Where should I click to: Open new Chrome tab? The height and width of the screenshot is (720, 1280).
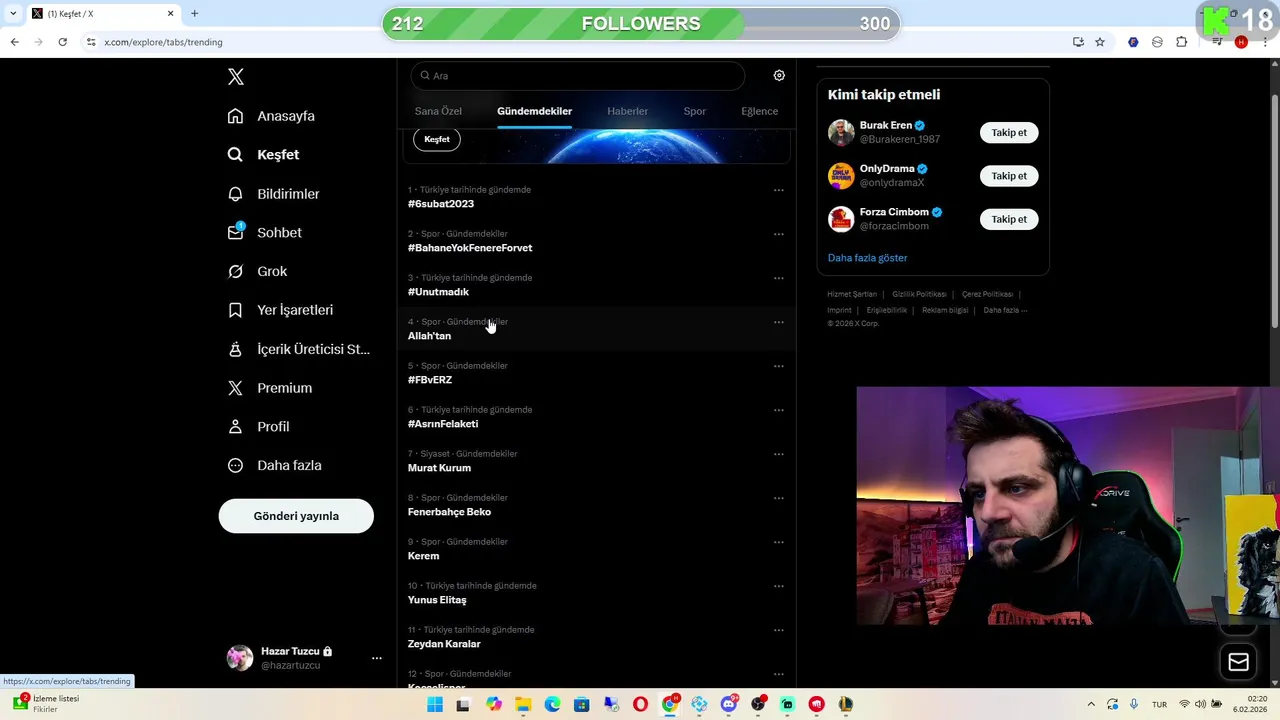tap(194, 14)
